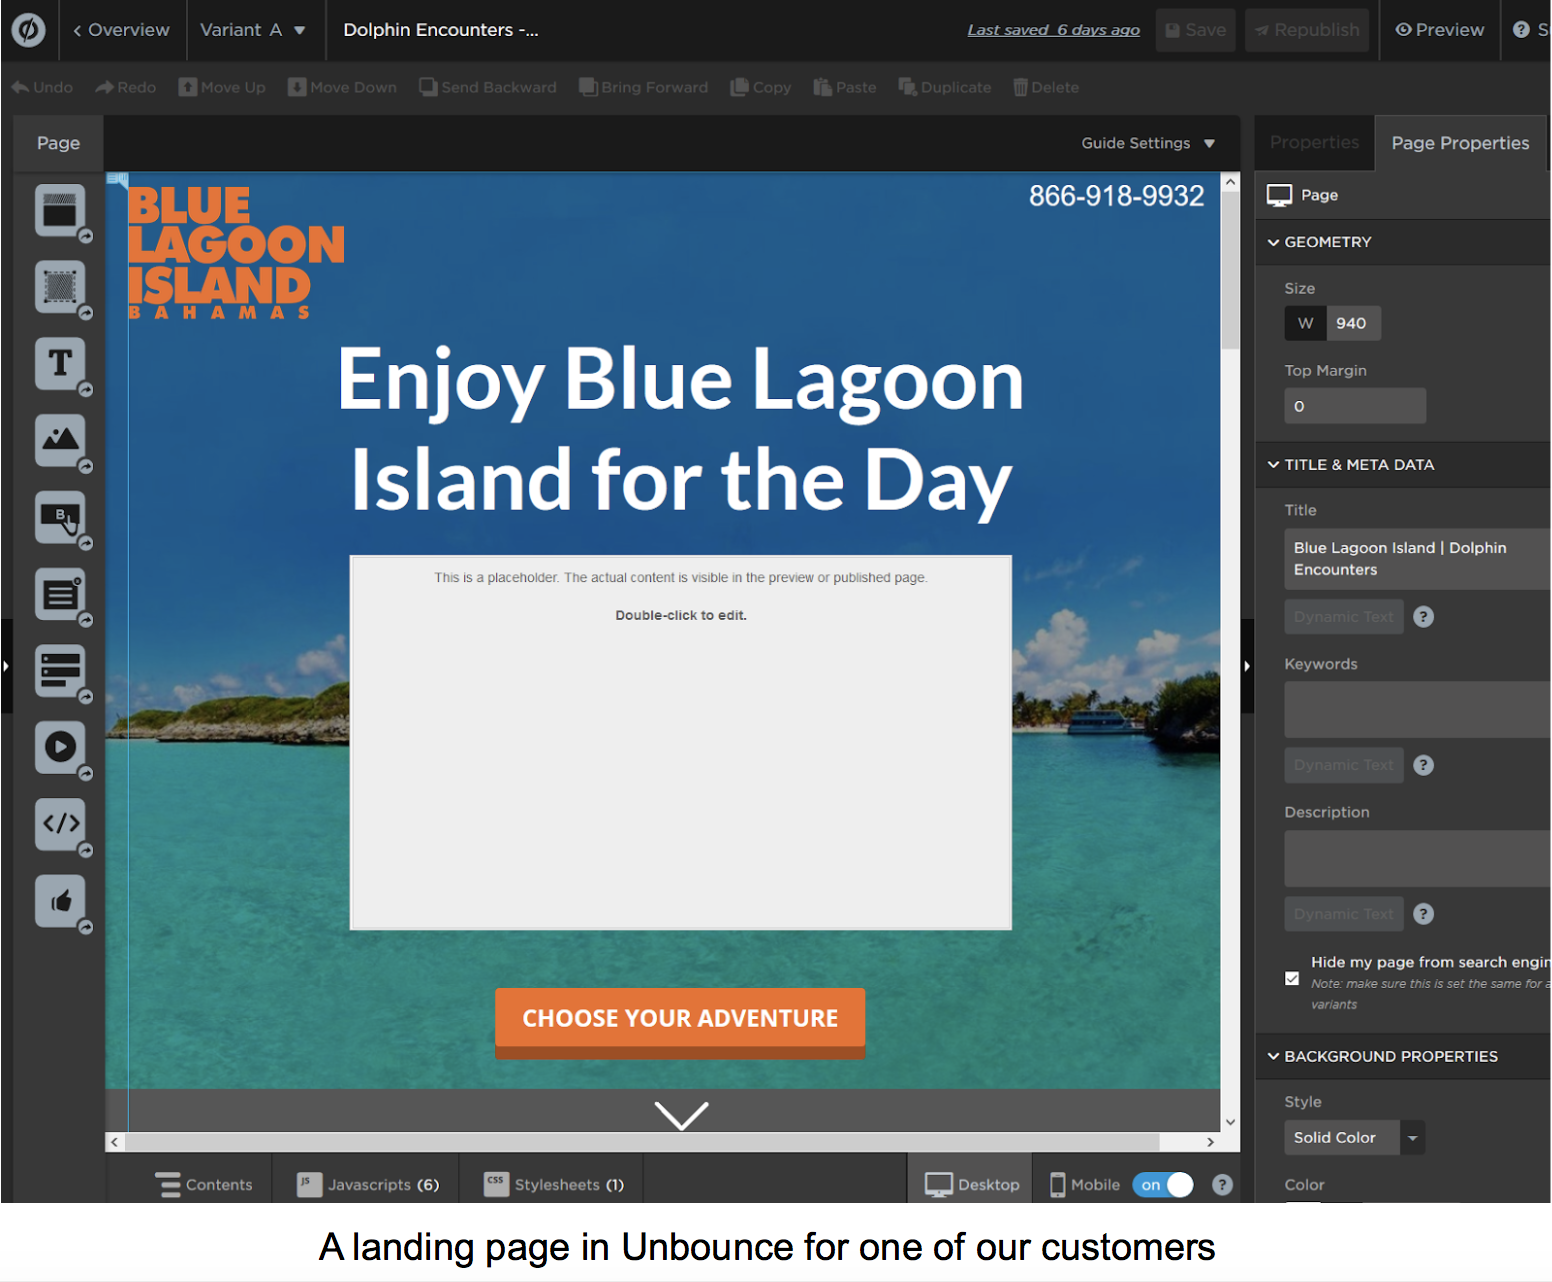Go back to Overview
The height and width of the screenshot is (1282, 1552).
(121, 30)
